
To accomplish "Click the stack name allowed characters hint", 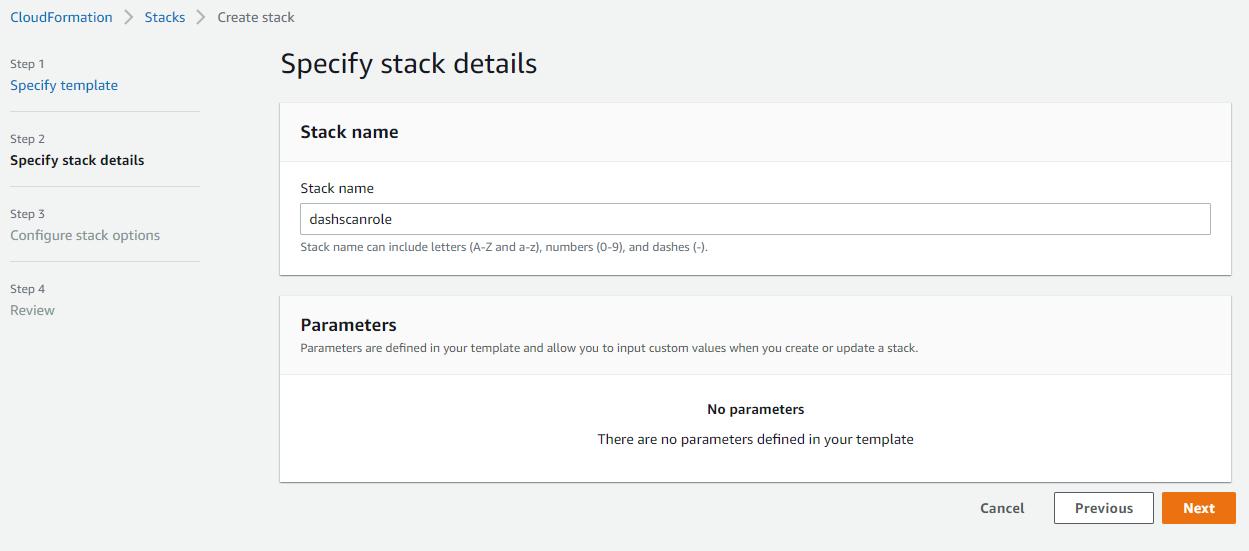I will (504, 247).
